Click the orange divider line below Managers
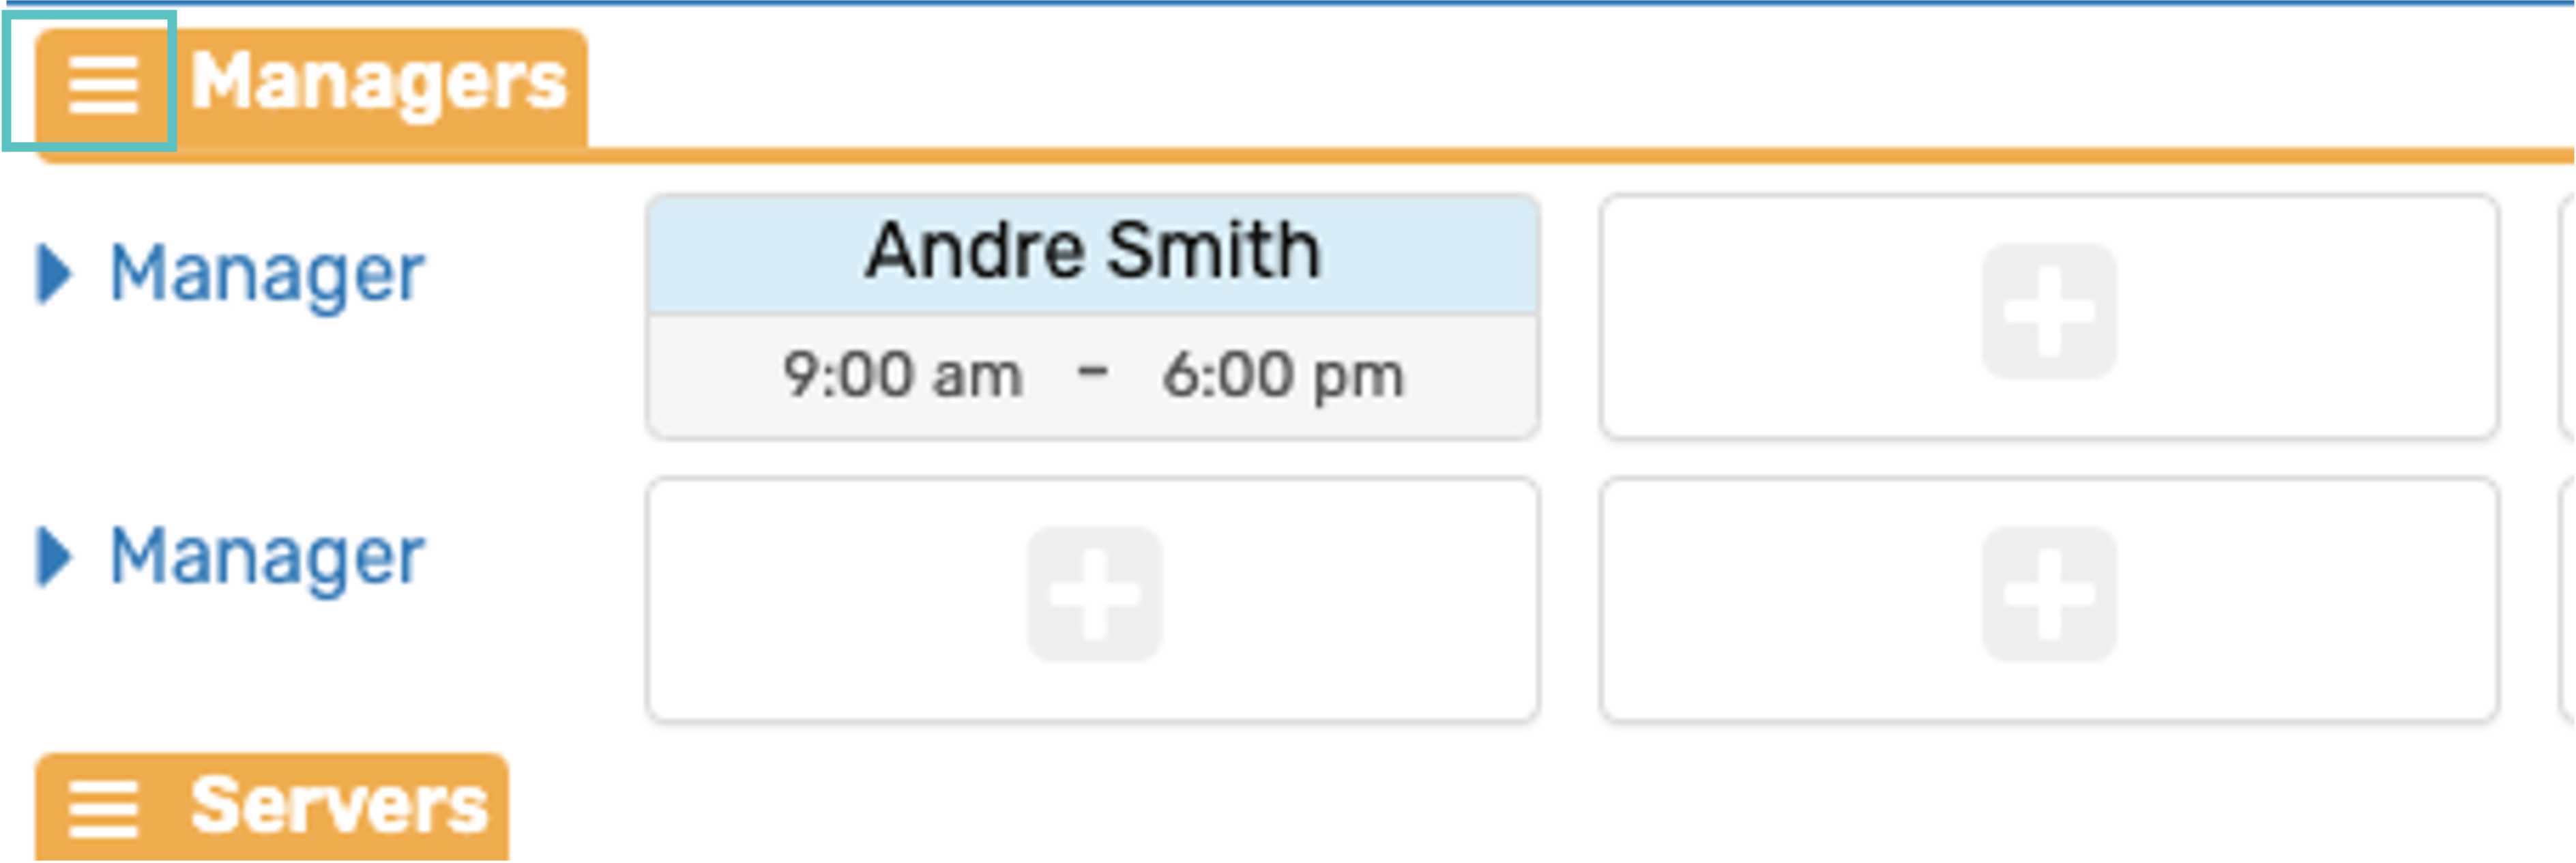The height and width of the screenshot is (863, 2576). [x=1400, y=155]
